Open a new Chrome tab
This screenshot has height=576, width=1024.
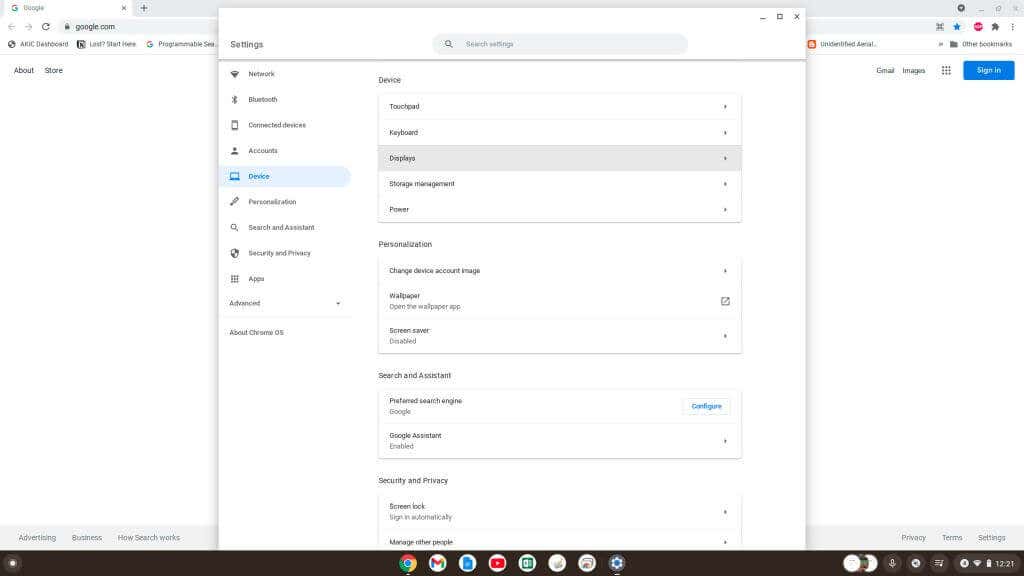tap(144, 8)
